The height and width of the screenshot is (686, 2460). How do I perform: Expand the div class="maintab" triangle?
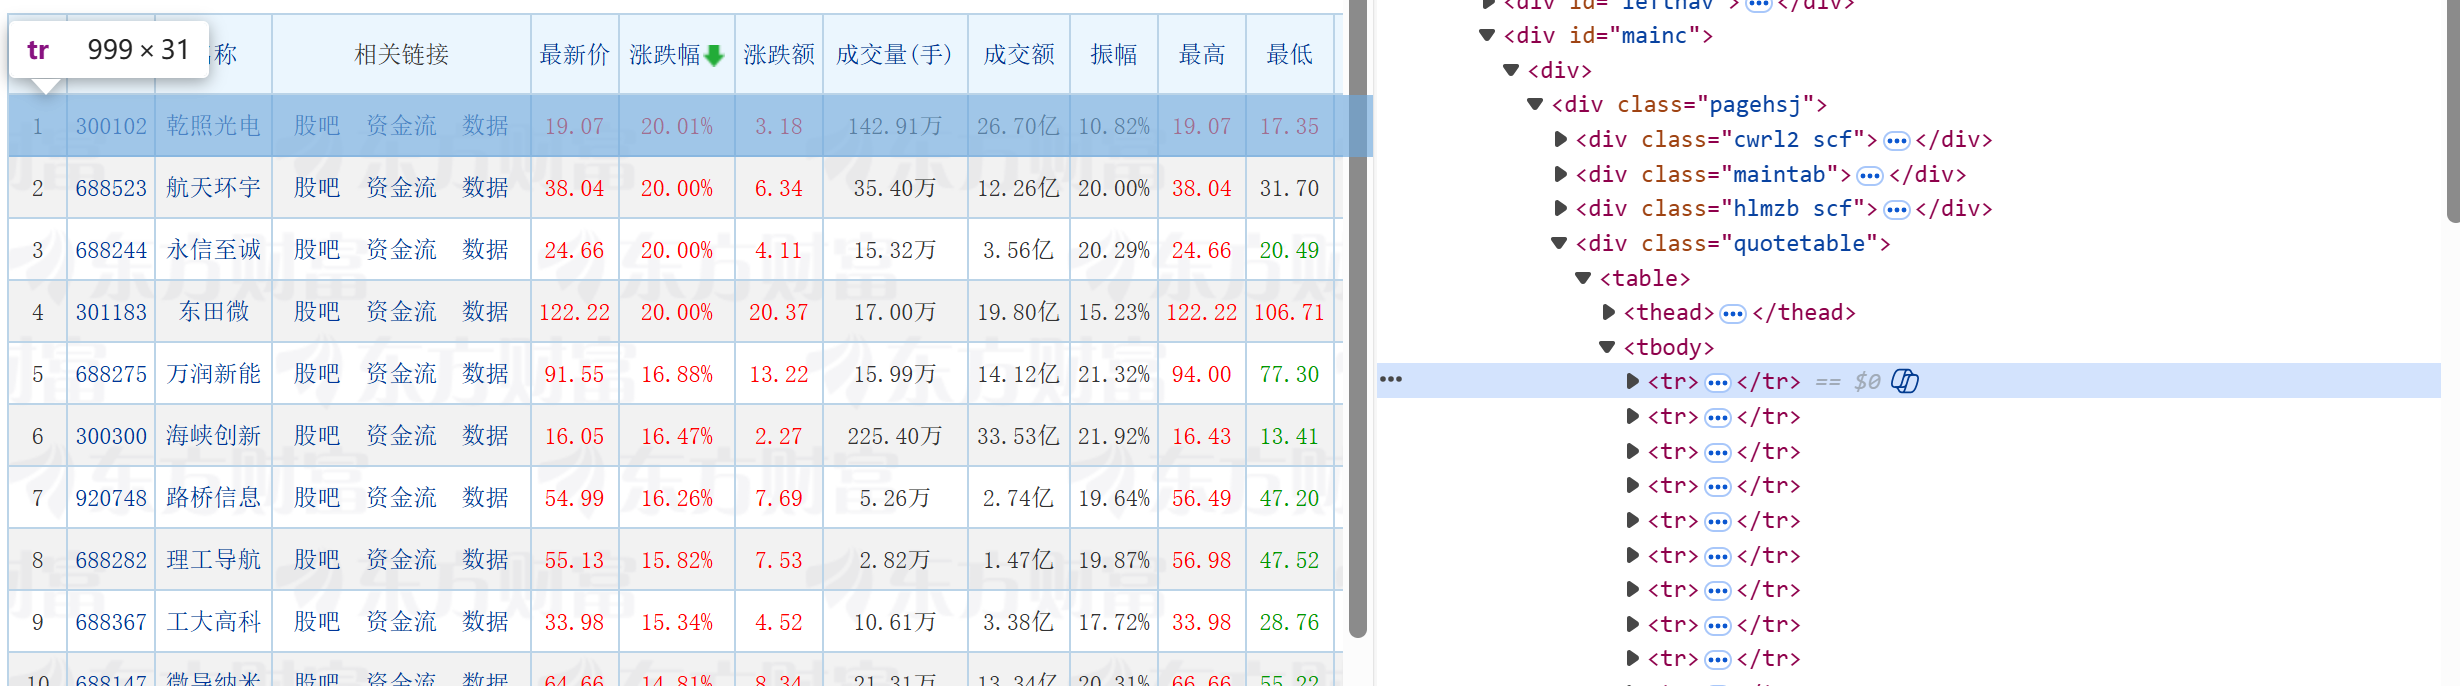pyautogui.click(x=1560, y=174)
